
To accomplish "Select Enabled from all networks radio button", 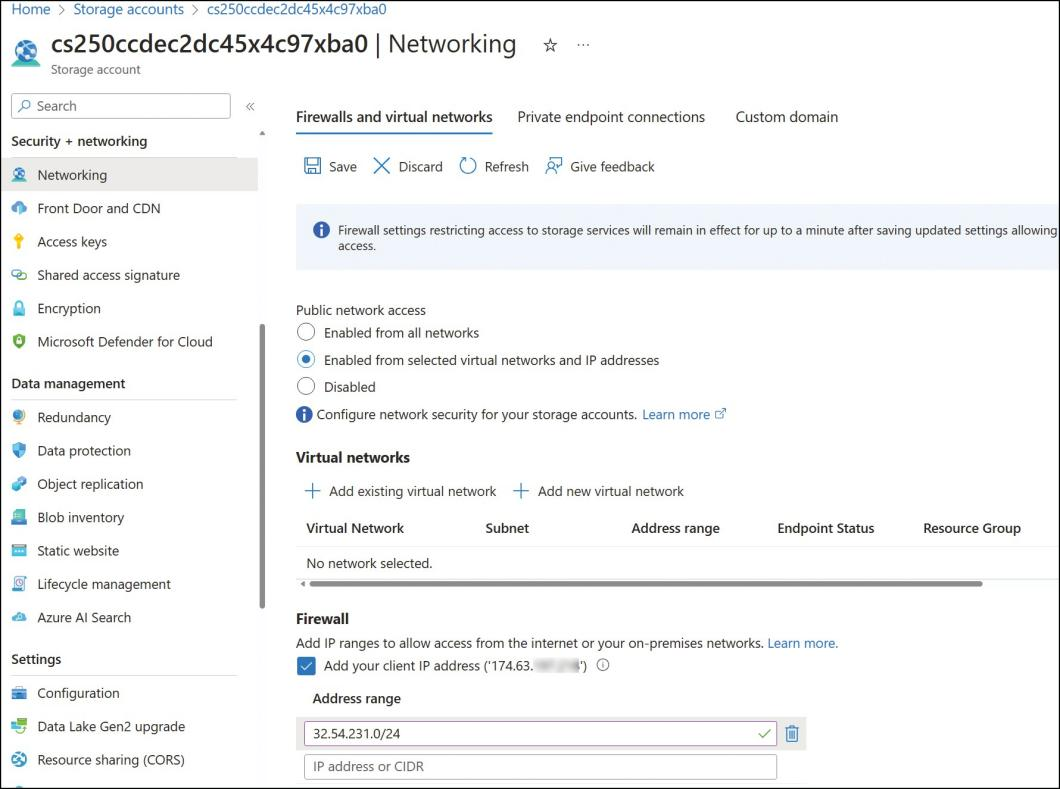I will click(306, 333).
